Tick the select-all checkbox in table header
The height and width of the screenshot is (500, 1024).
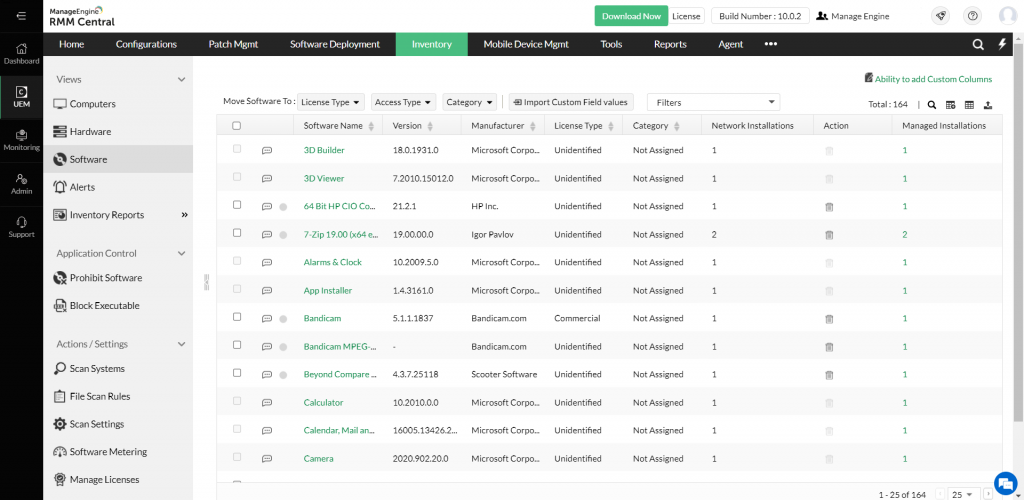coord(237,126)
